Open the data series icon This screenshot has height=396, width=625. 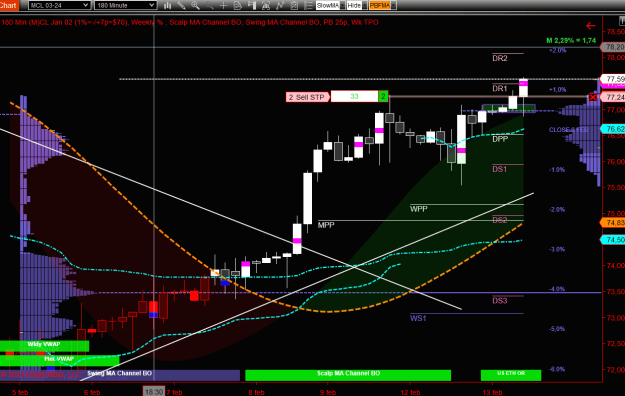coord(266,5)
